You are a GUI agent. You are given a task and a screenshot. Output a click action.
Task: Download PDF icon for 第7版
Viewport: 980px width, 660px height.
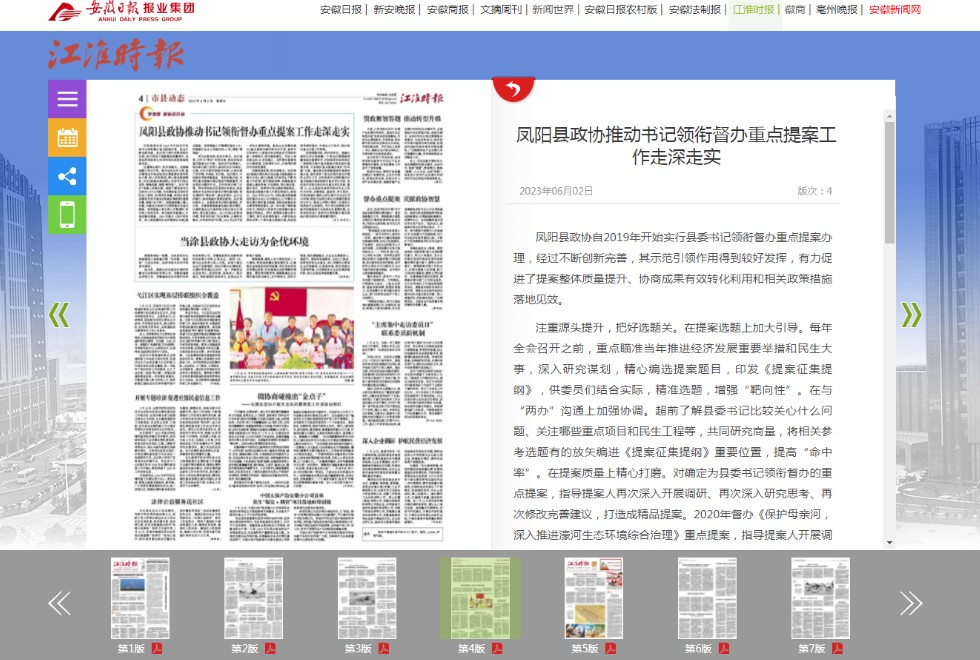(838, 649)
